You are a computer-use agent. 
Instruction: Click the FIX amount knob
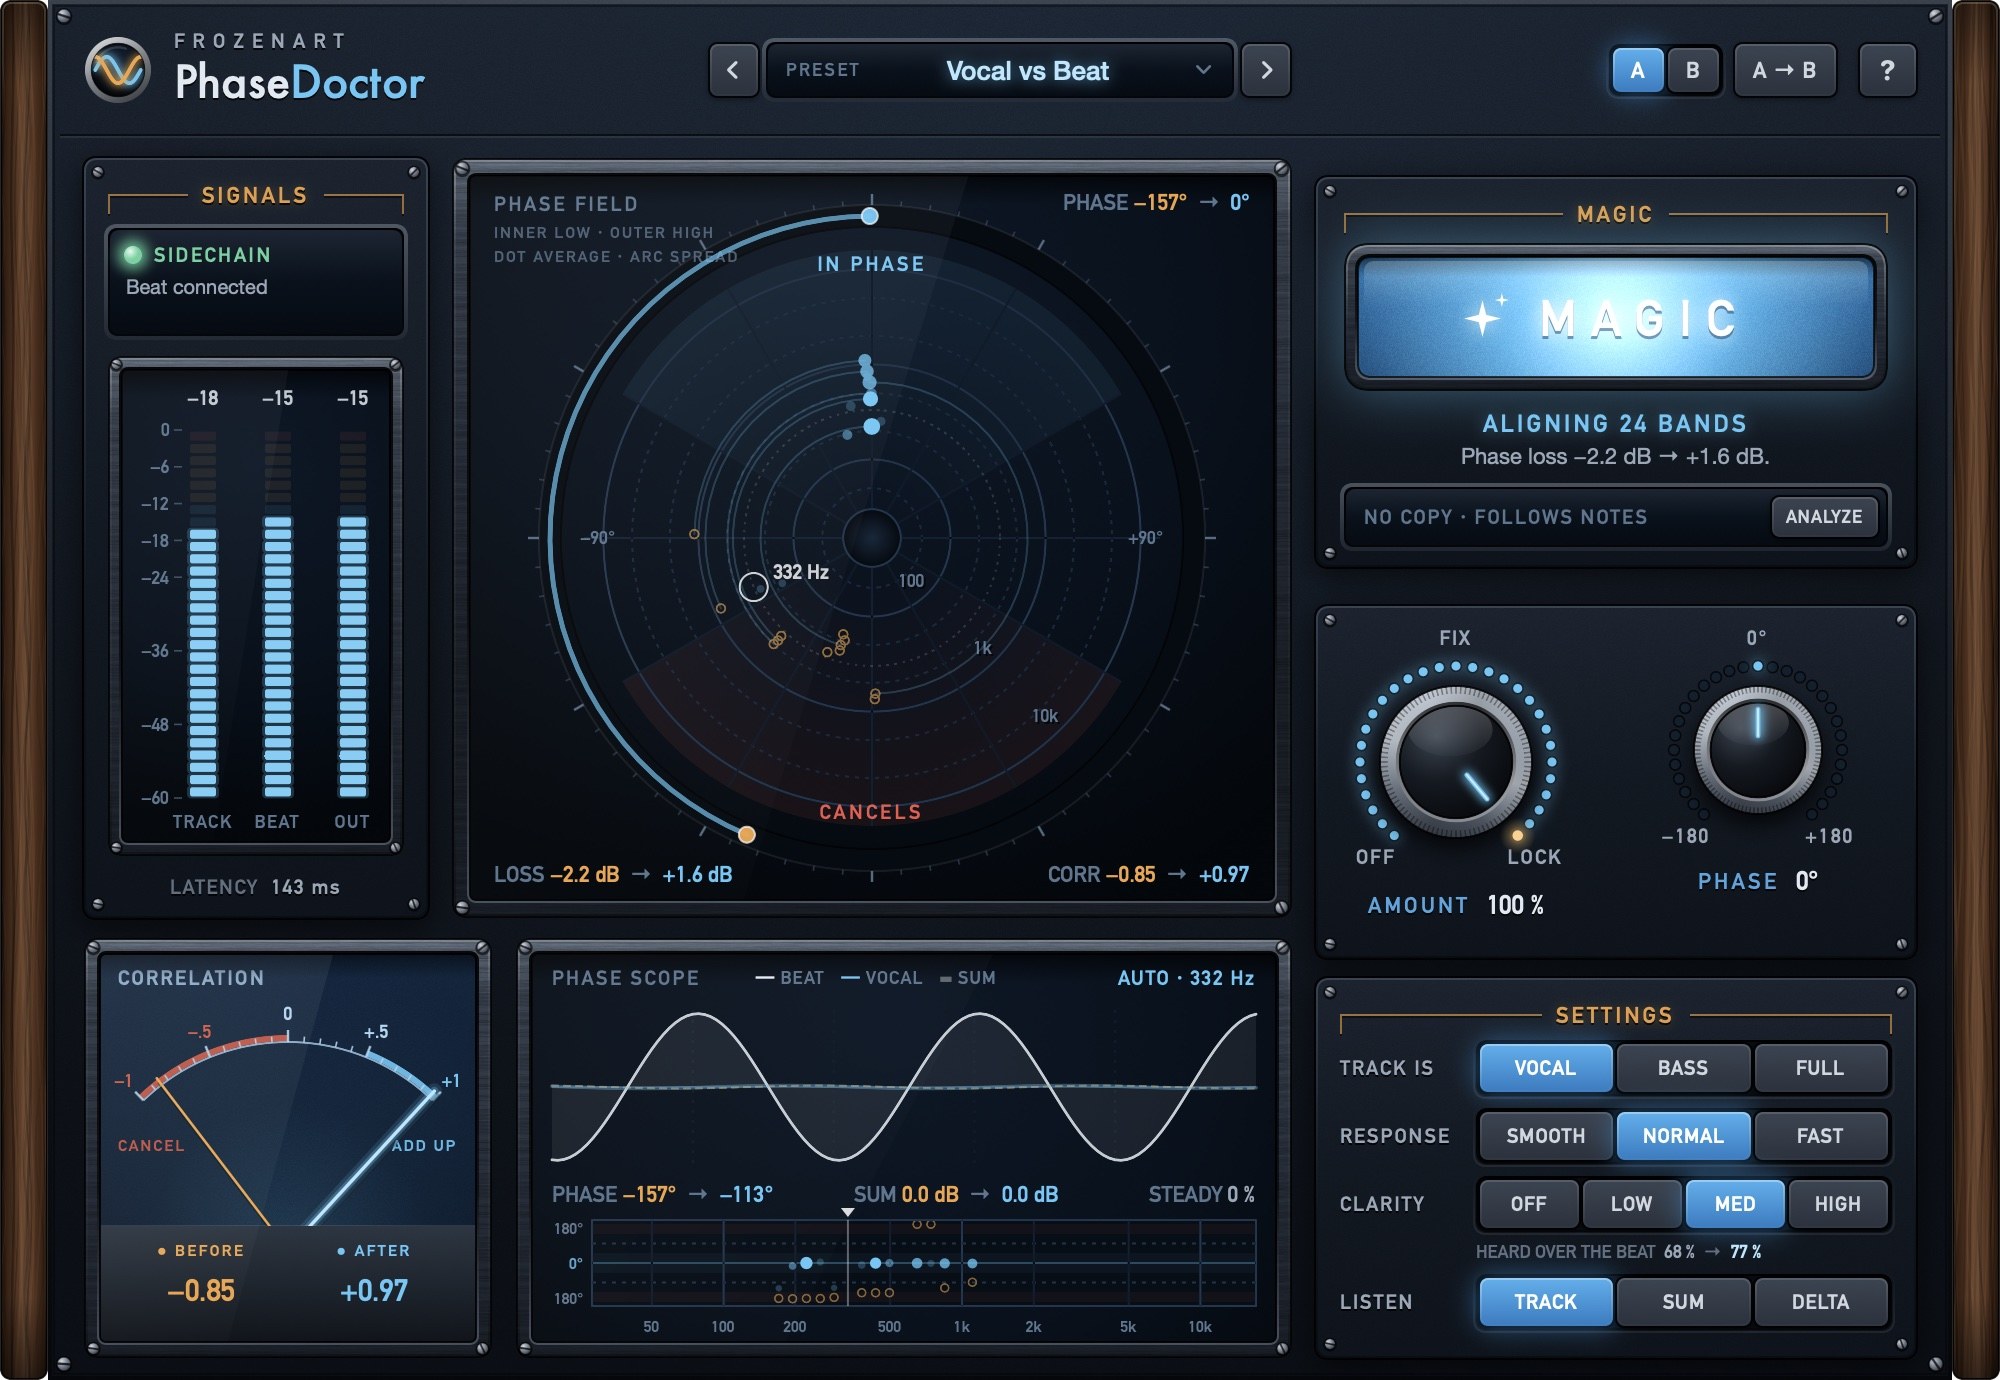(x=1455, y=762)
